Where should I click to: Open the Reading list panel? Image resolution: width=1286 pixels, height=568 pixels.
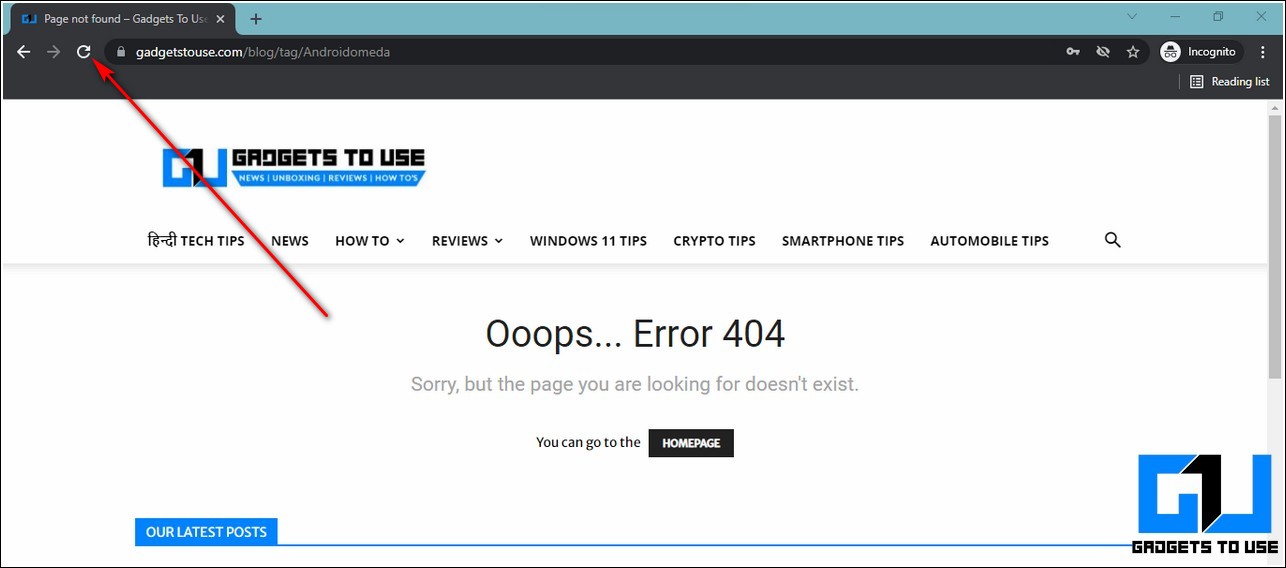pyautogui.click(x=1229, y=82)
